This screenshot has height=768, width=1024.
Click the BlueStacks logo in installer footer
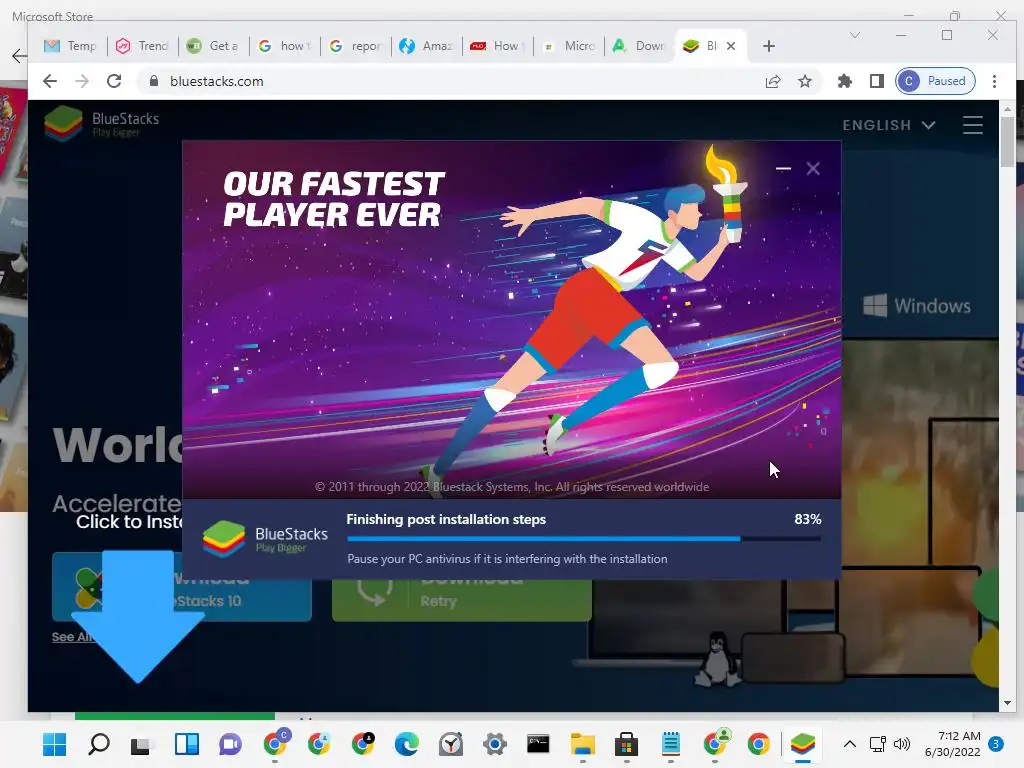(x=265, y=539)
